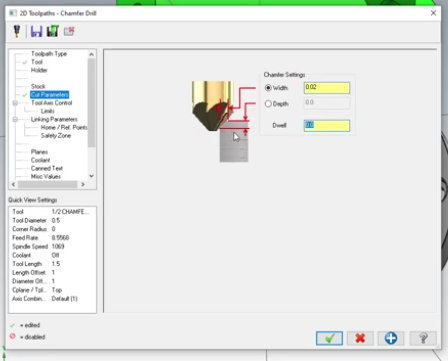Collapse the Tool Axis Control tree node
448x361 pixels.
click(x=15, y=103)
